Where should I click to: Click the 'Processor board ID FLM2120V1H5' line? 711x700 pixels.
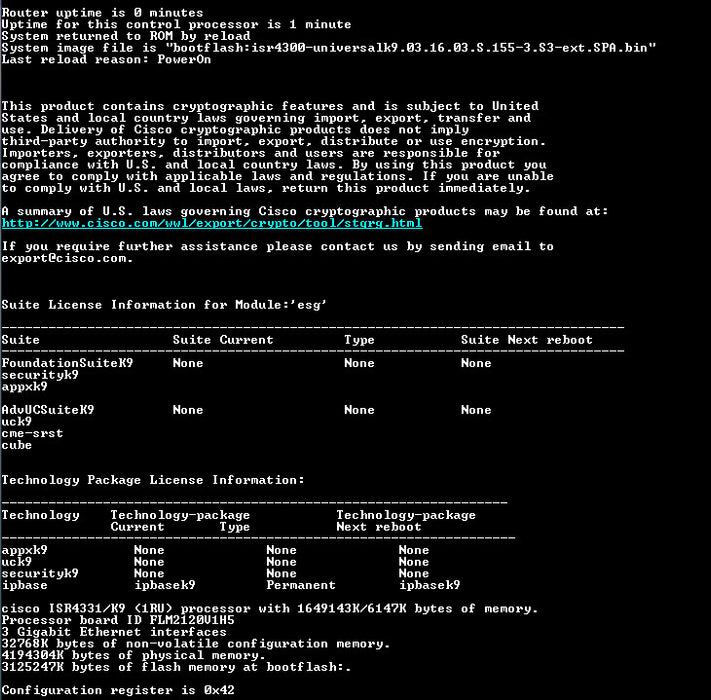point(118,620)
